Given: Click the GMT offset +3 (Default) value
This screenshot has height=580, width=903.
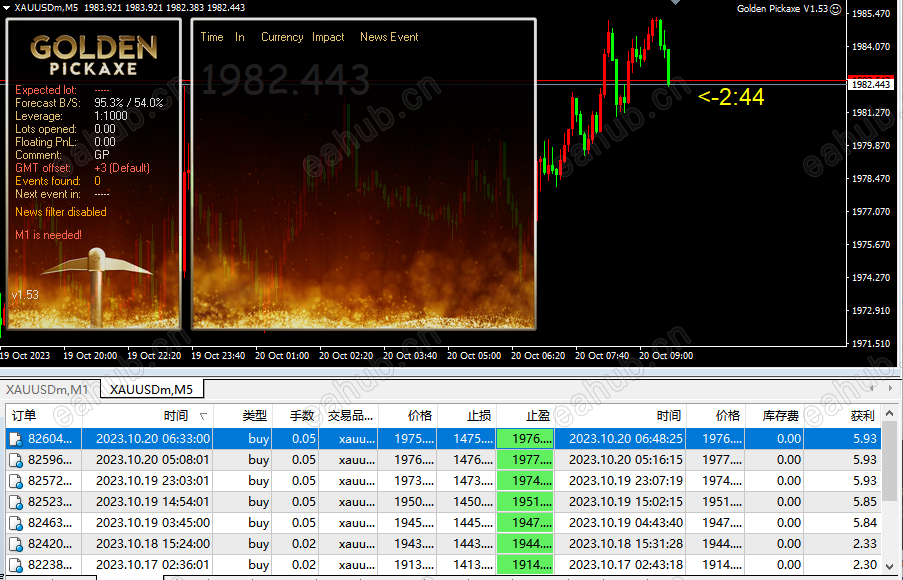Looking at the screenshot, I should coord(122,168).
